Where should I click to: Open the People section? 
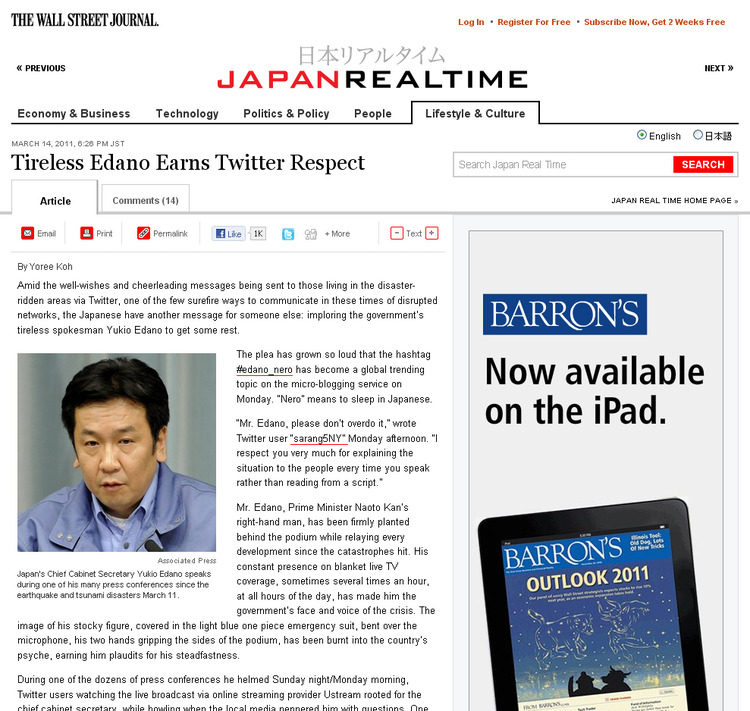(373, 113)
